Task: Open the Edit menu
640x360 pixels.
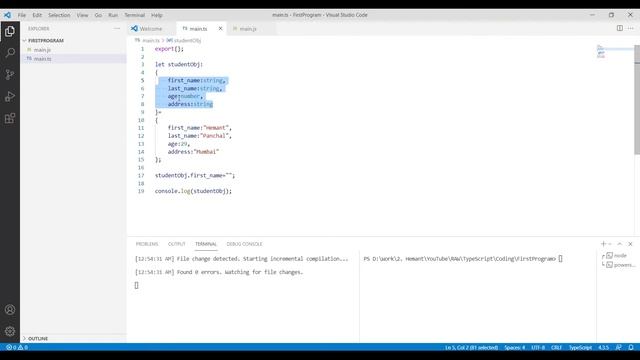Action: tap(37, 15)
